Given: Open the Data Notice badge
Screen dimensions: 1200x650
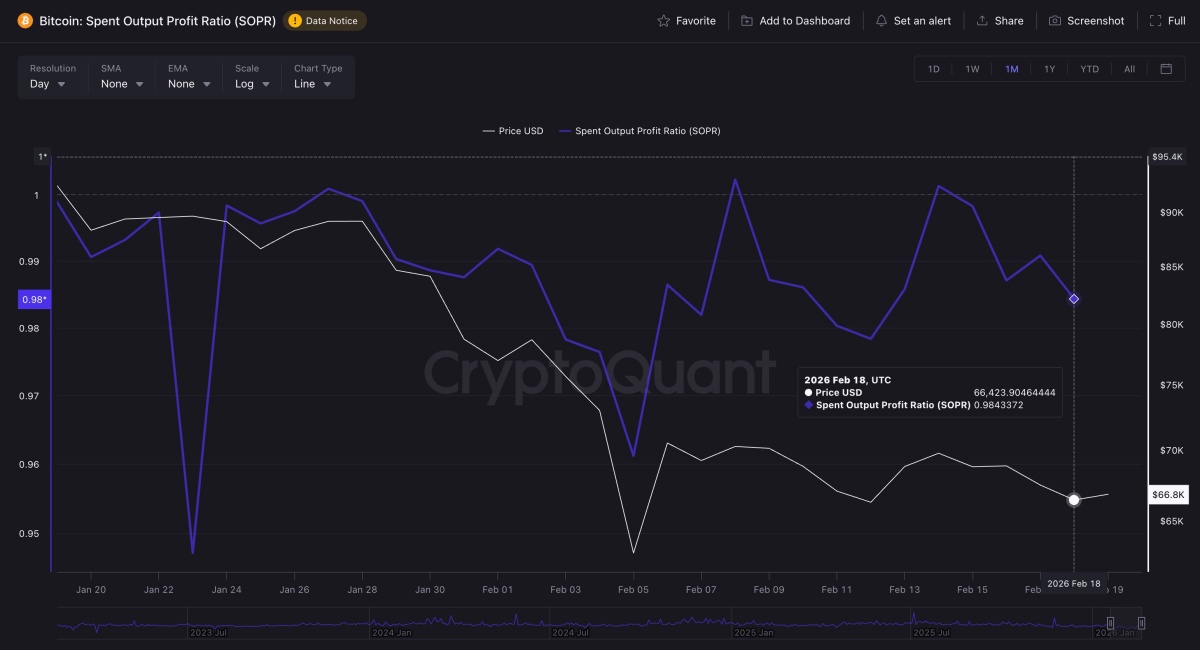Looking at the screenshot, I should [x=325, y=20].
